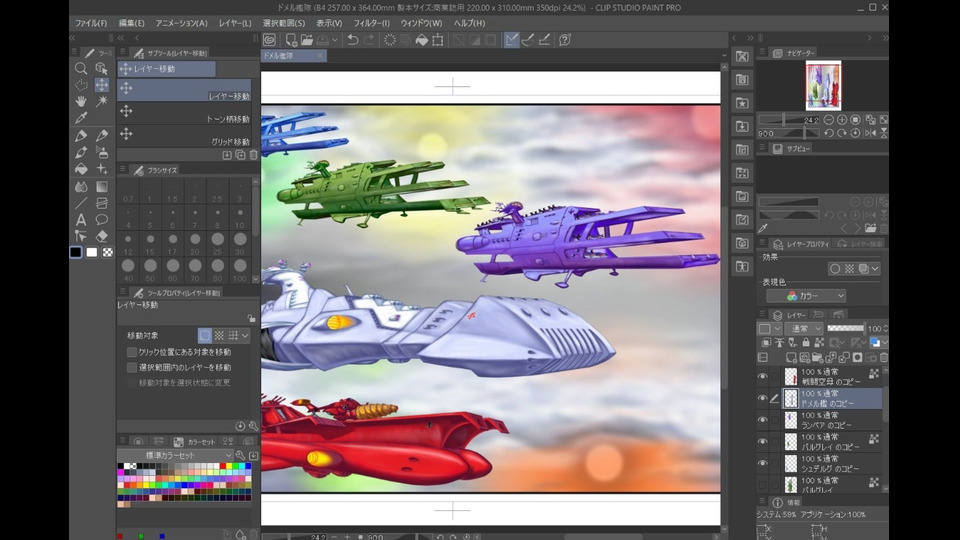Select the Zoom magnifier tool
This screenshot has width=960, height=540.
[x=81, y=69]
